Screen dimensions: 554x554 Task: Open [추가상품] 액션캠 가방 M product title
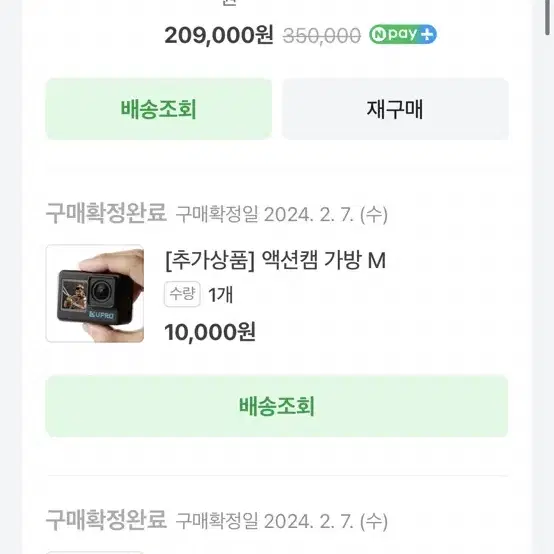276,260
